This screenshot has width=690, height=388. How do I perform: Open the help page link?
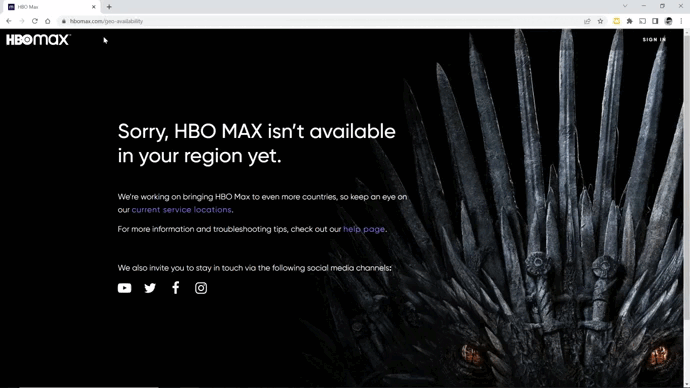[364, 229]
